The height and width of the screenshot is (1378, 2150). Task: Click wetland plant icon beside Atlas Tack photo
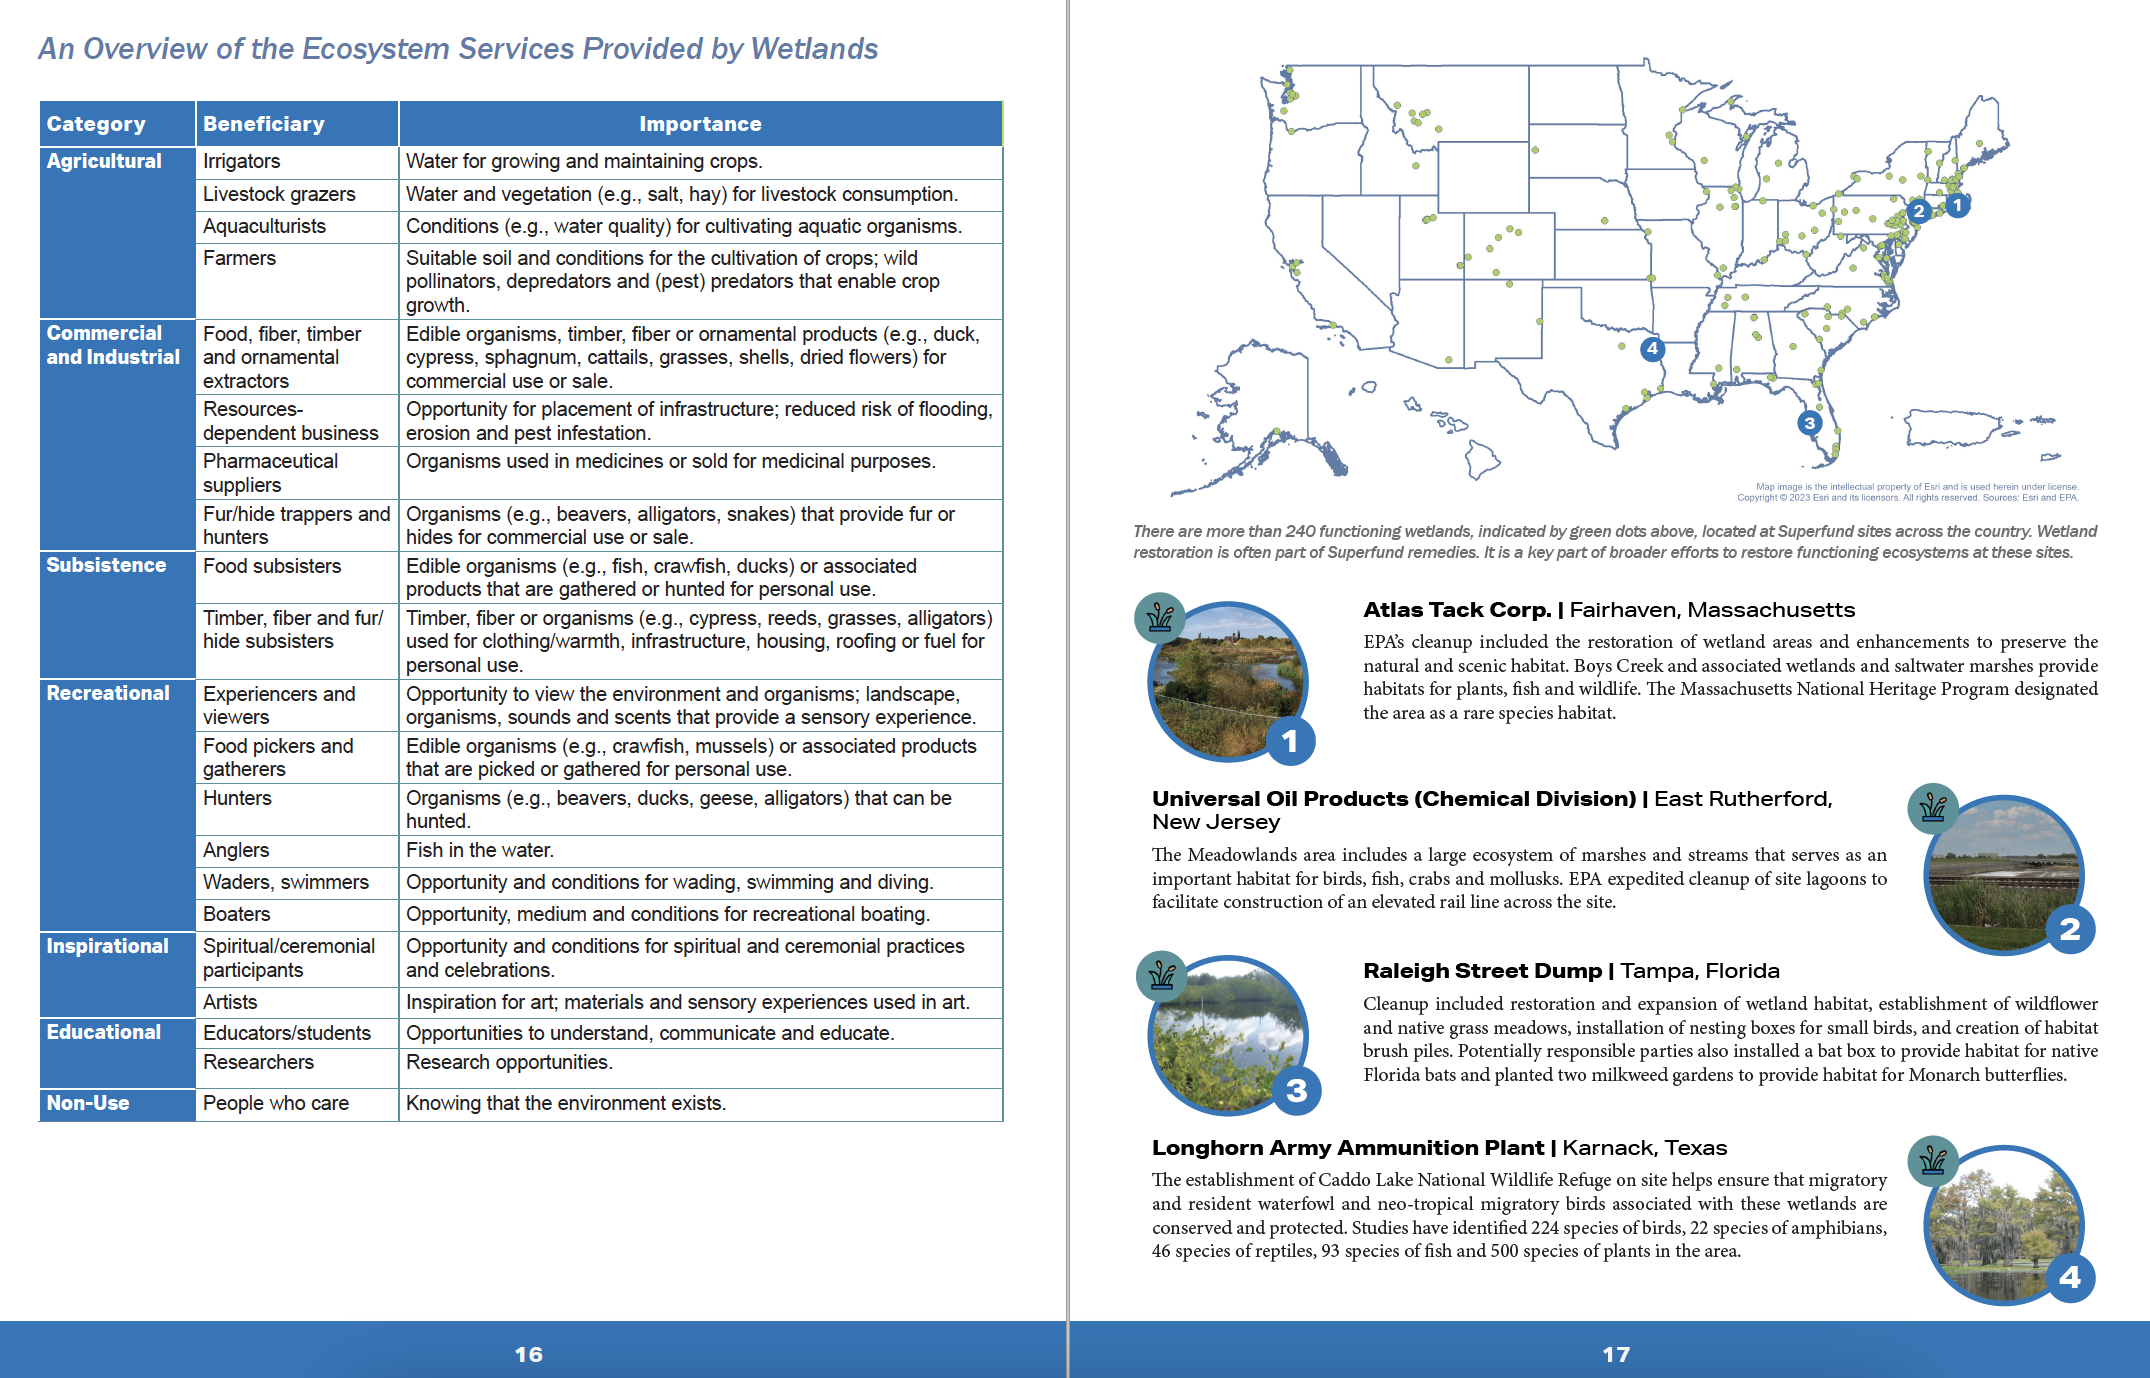[x=1159, y=618]
